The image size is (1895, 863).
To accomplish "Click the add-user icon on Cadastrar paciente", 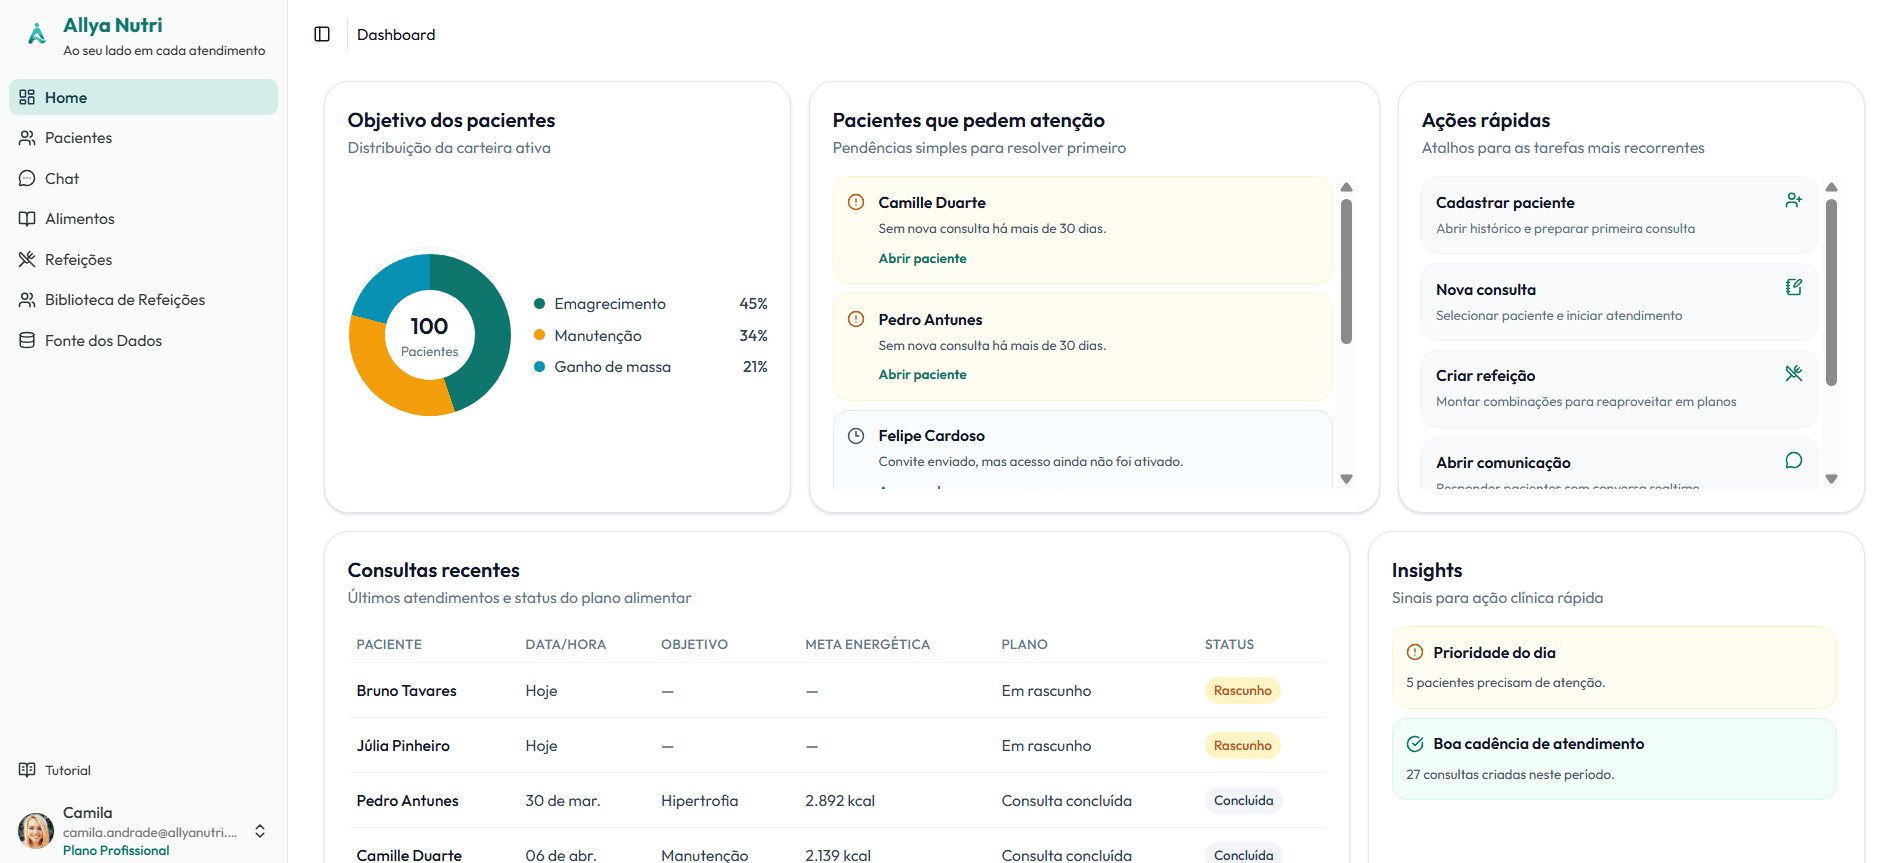I will click(1794, 200).
